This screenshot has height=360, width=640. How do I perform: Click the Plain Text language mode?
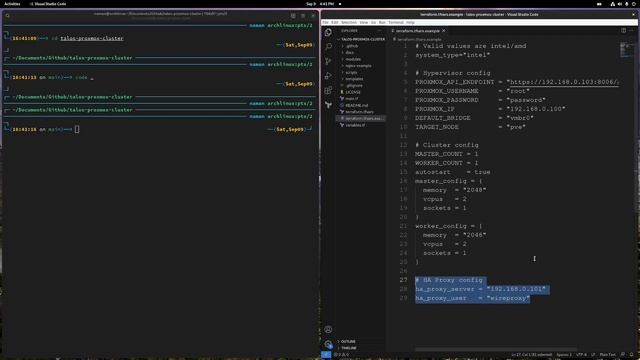(607, 355)
